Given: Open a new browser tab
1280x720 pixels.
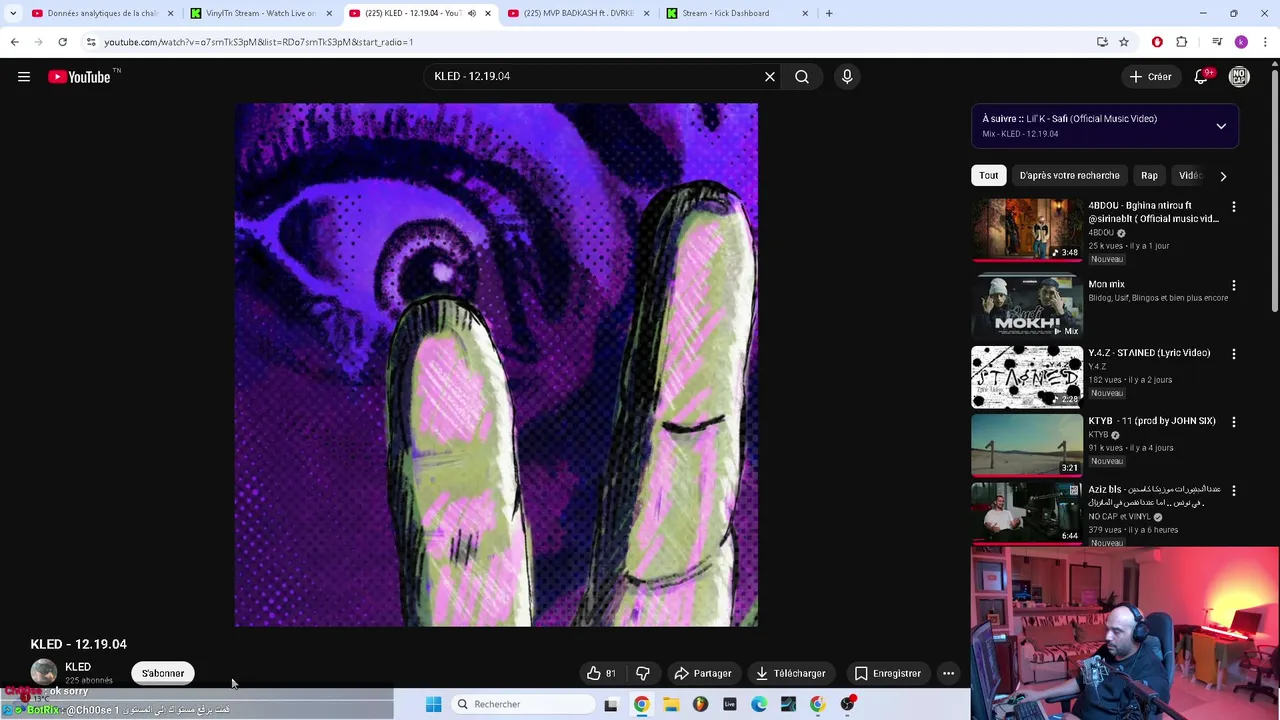Looking at the screenshot, I should (x=829, y=13).
